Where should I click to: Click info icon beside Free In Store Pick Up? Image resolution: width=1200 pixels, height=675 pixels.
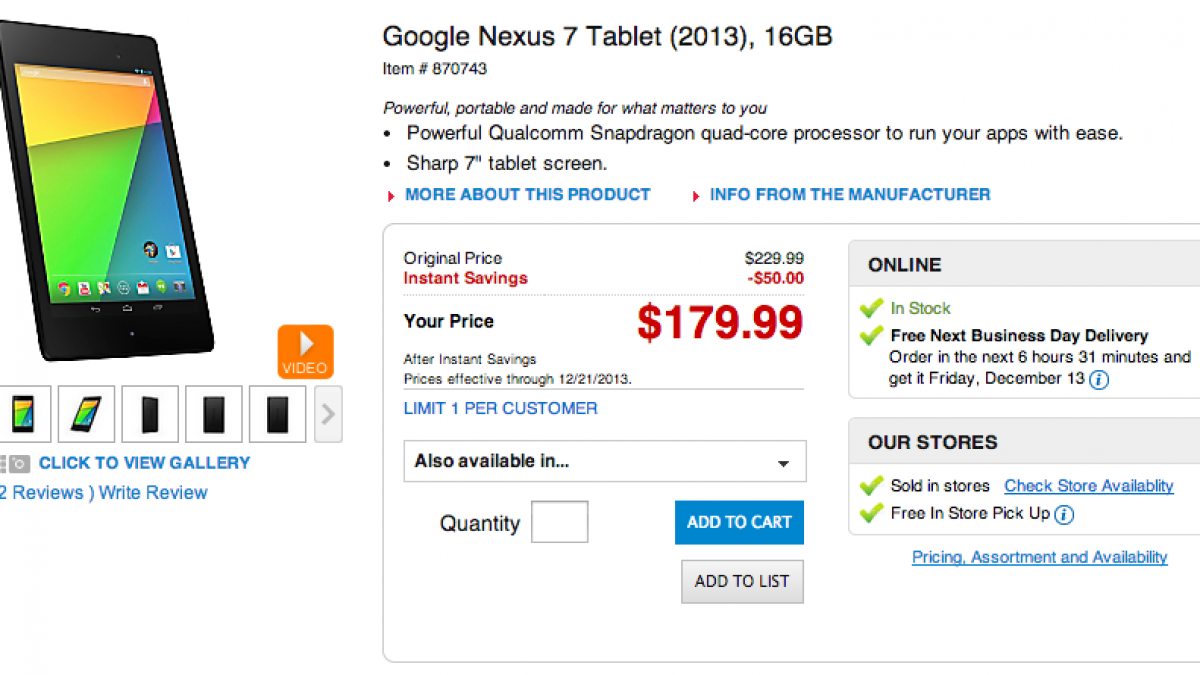click(1064, 515)
